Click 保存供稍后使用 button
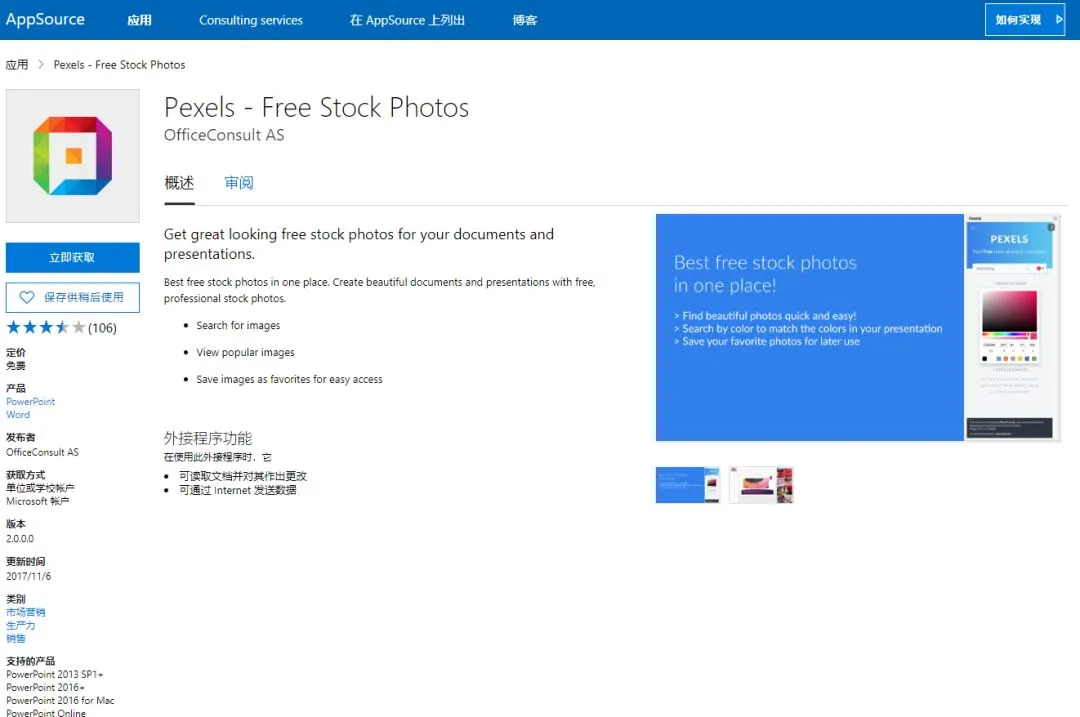Viewport: 1080px width, 717px height. pyautogui.click(x=72, y=297)
